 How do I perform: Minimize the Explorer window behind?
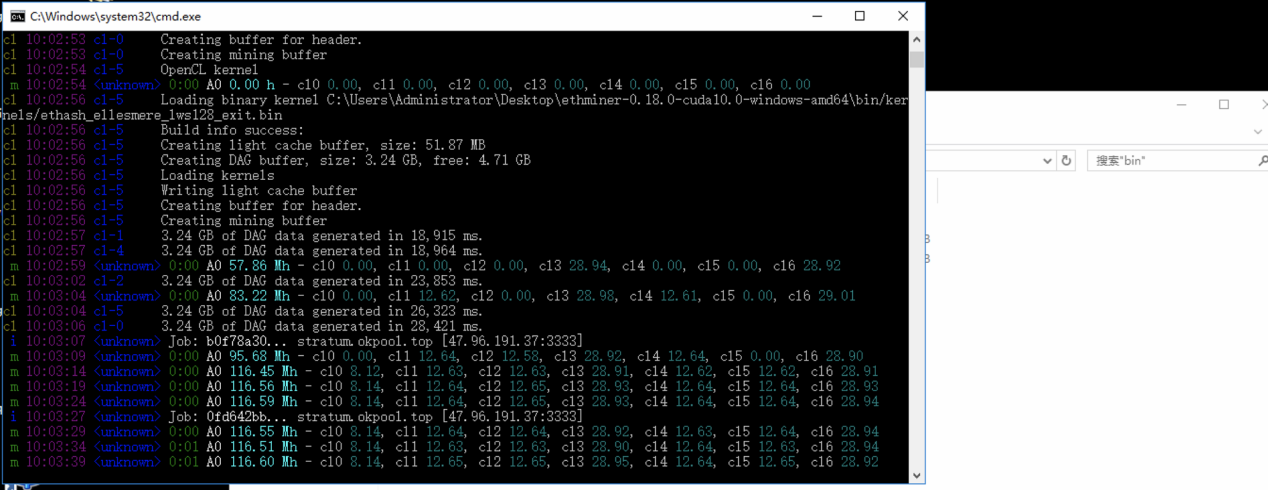[1182, 105]
